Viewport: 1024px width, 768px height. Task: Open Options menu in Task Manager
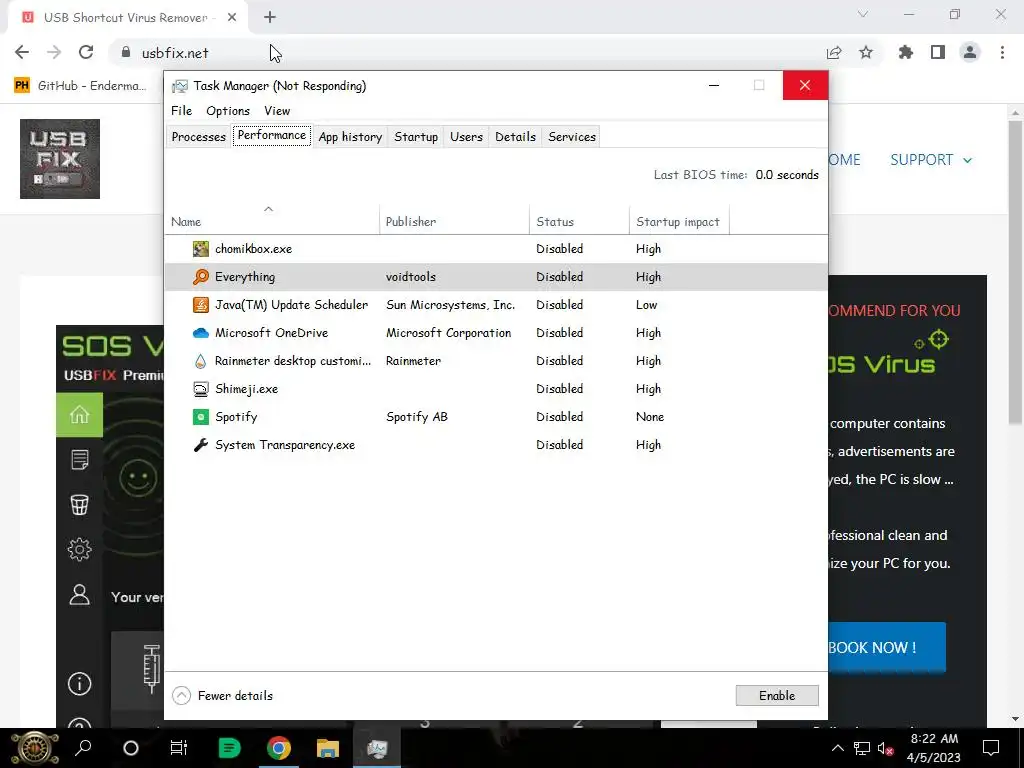point(228,111)
